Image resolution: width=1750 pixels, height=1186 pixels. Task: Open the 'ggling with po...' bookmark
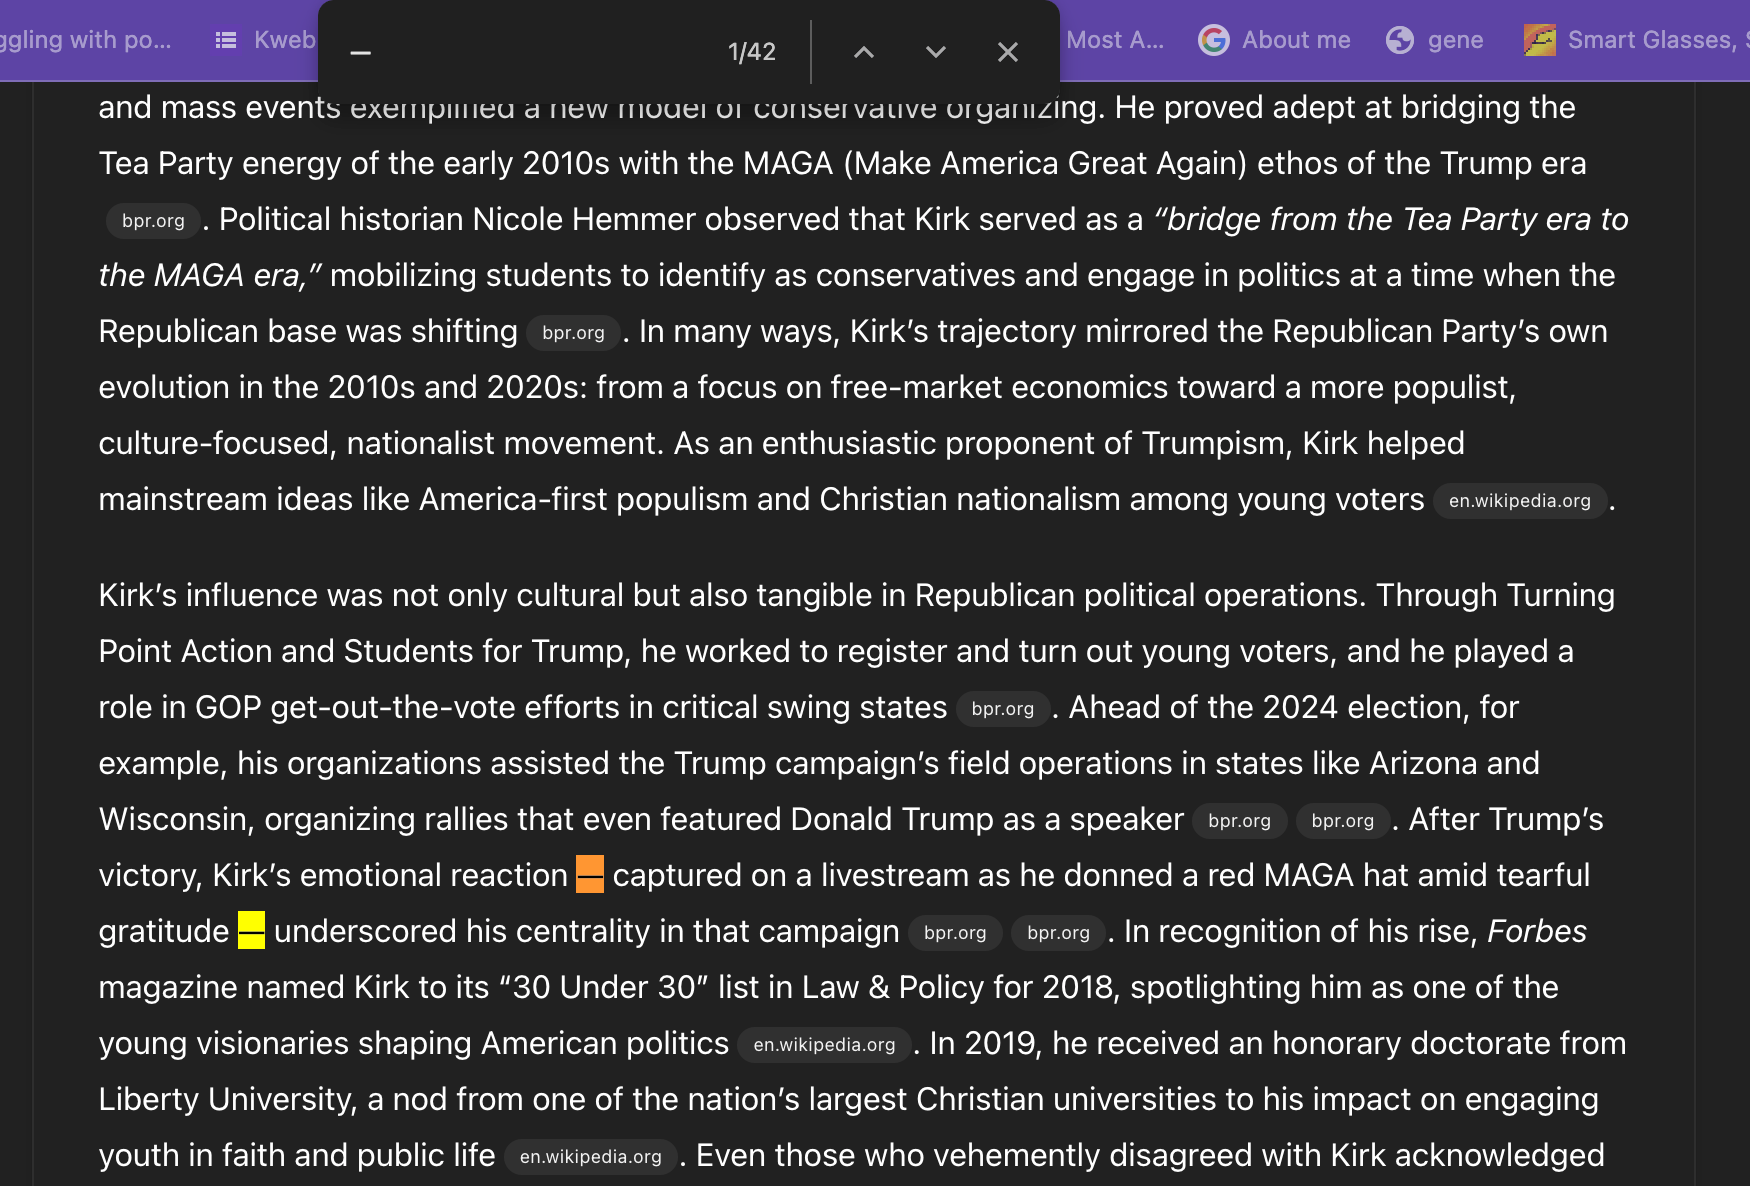[86, 40]
